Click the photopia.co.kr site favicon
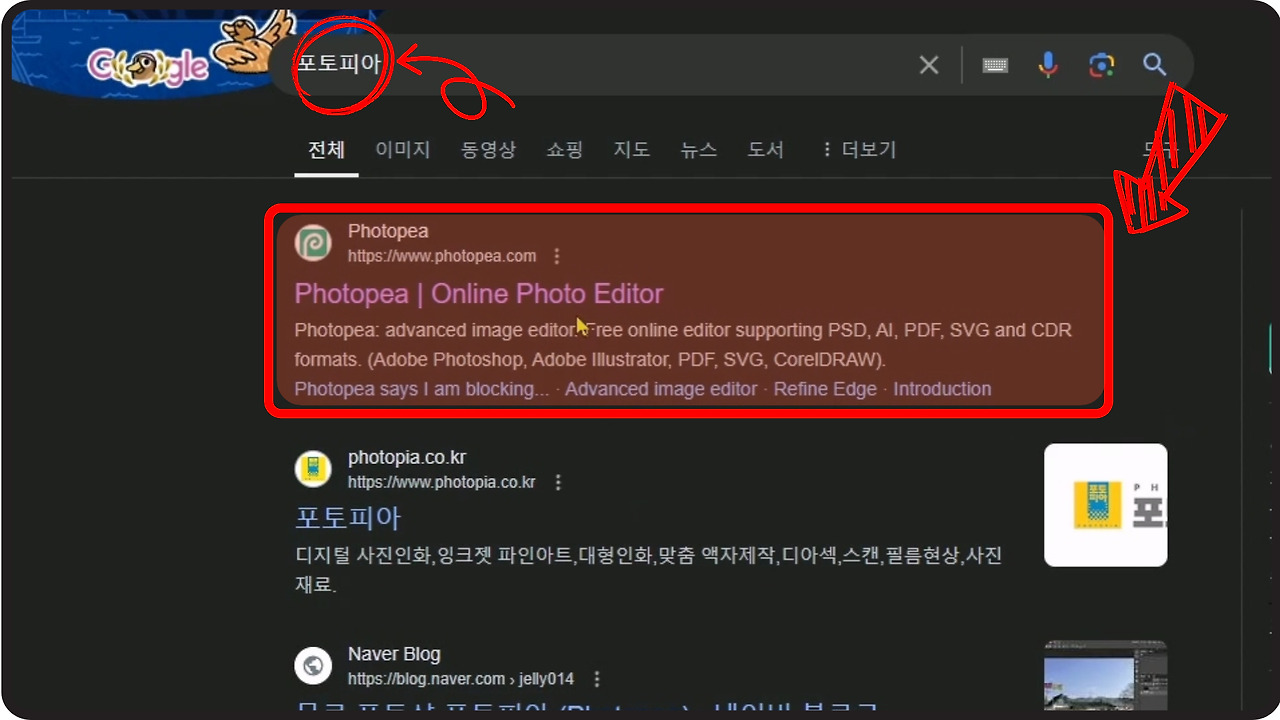The height and width of the screenshot is (720, 1280). (313, 469)
